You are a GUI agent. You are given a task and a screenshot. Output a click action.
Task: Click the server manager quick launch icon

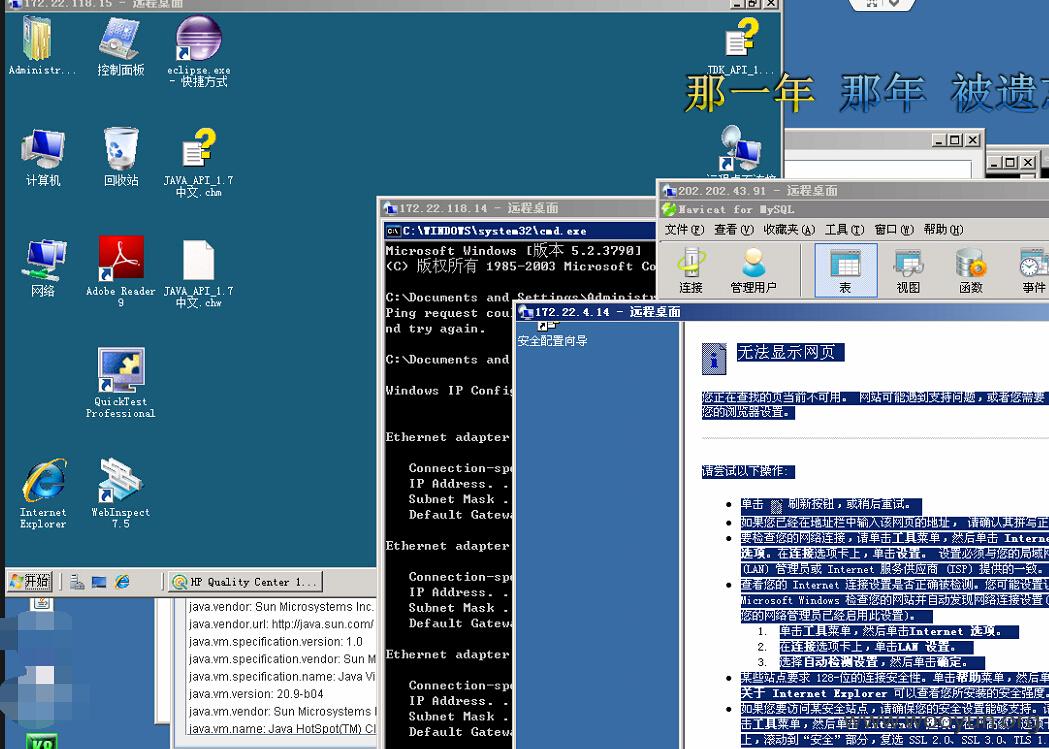click(x=77, y=582)
